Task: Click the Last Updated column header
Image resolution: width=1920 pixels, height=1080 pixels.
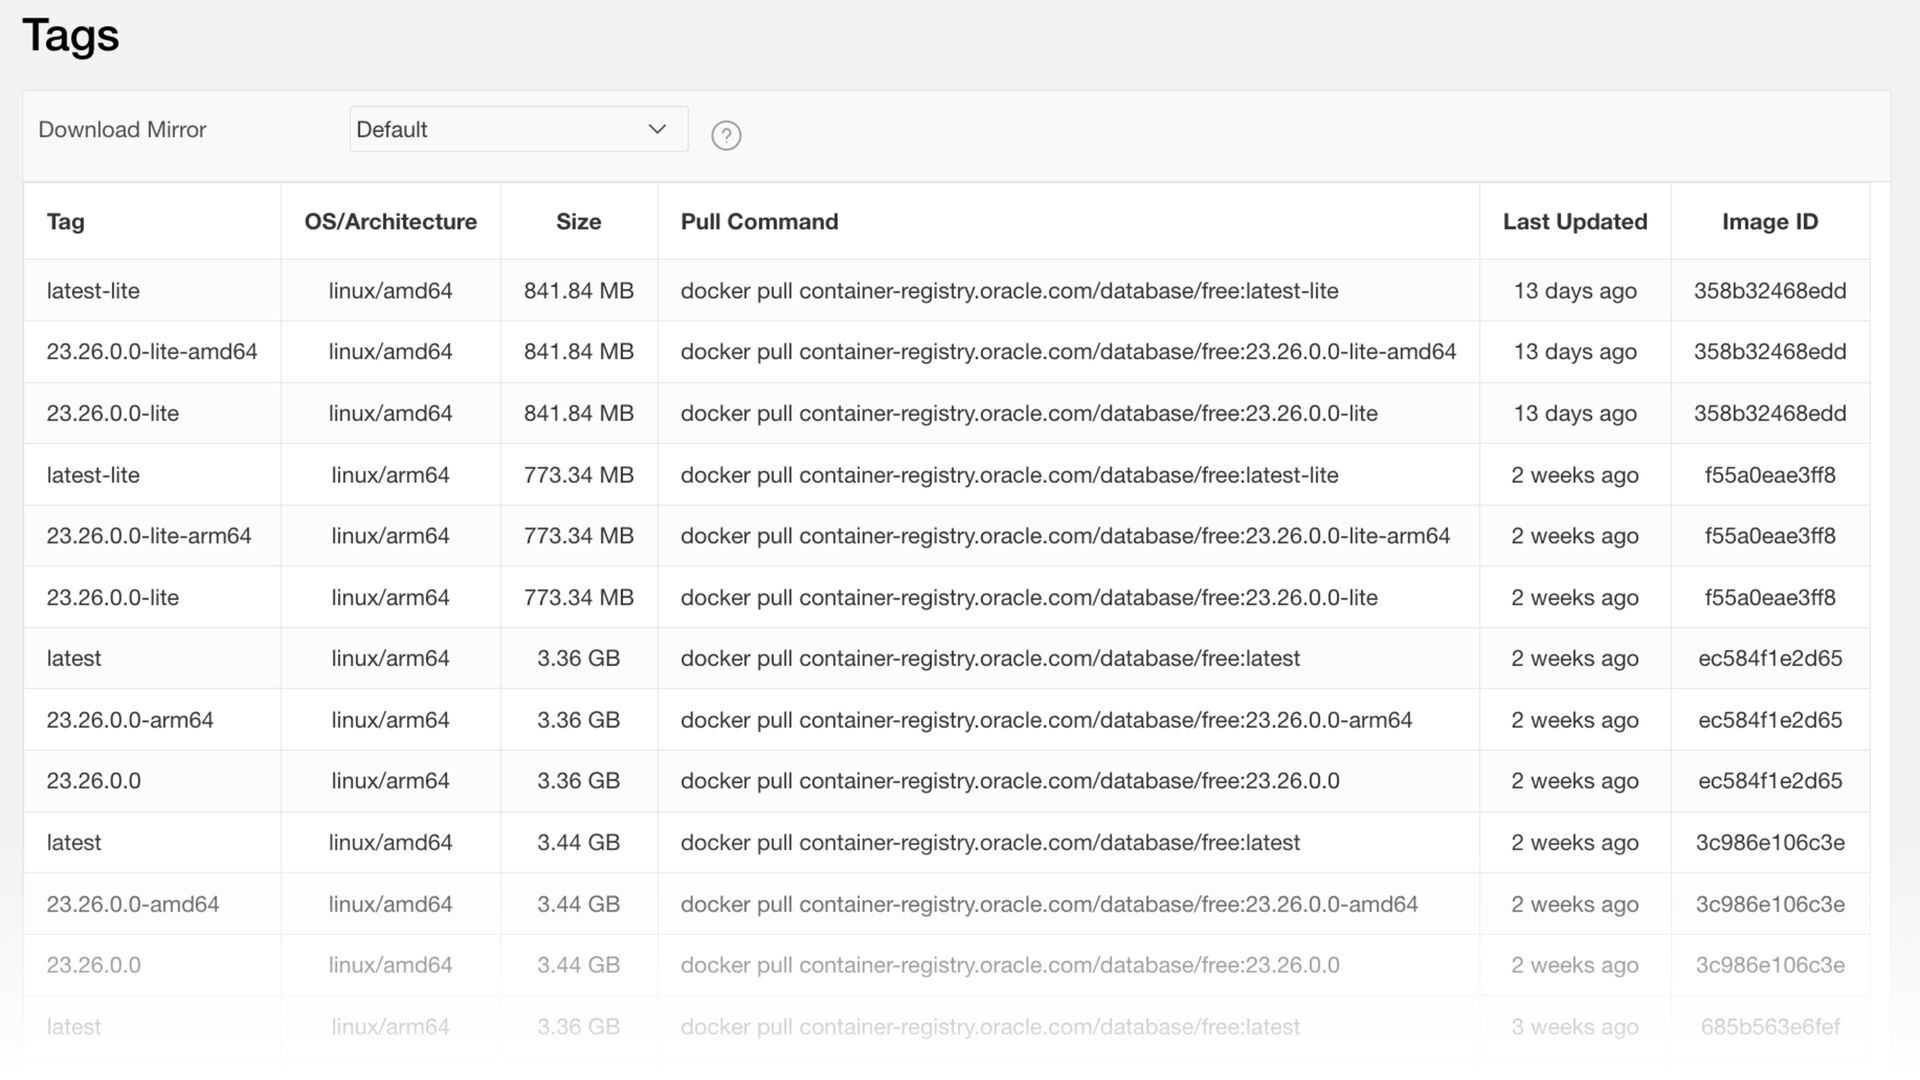Action: (1574, 222)
